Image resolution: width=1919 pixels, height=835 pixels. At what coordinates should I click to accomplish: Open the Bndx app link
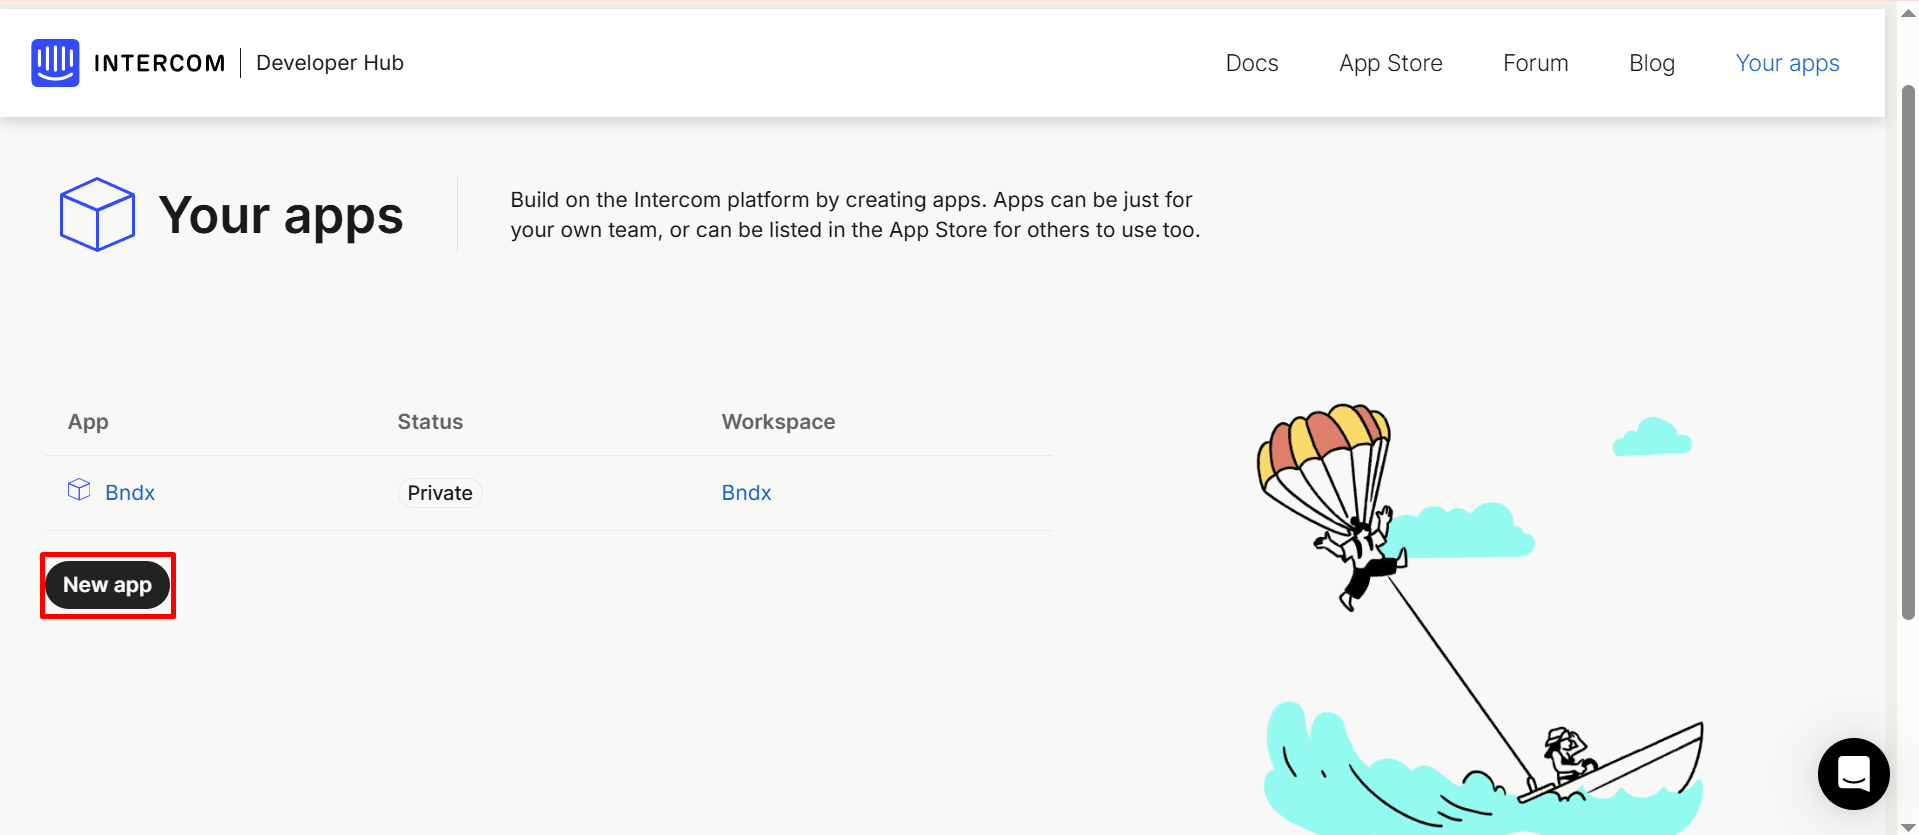click(x=130, y=492)
